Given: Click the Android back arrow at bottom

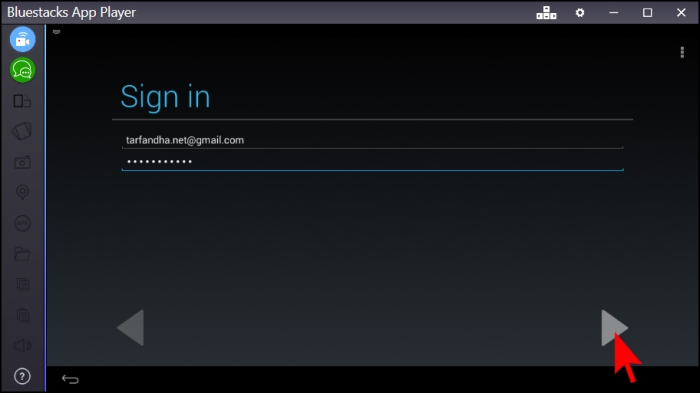Looking at the screenshot, I should click(70, 379).
